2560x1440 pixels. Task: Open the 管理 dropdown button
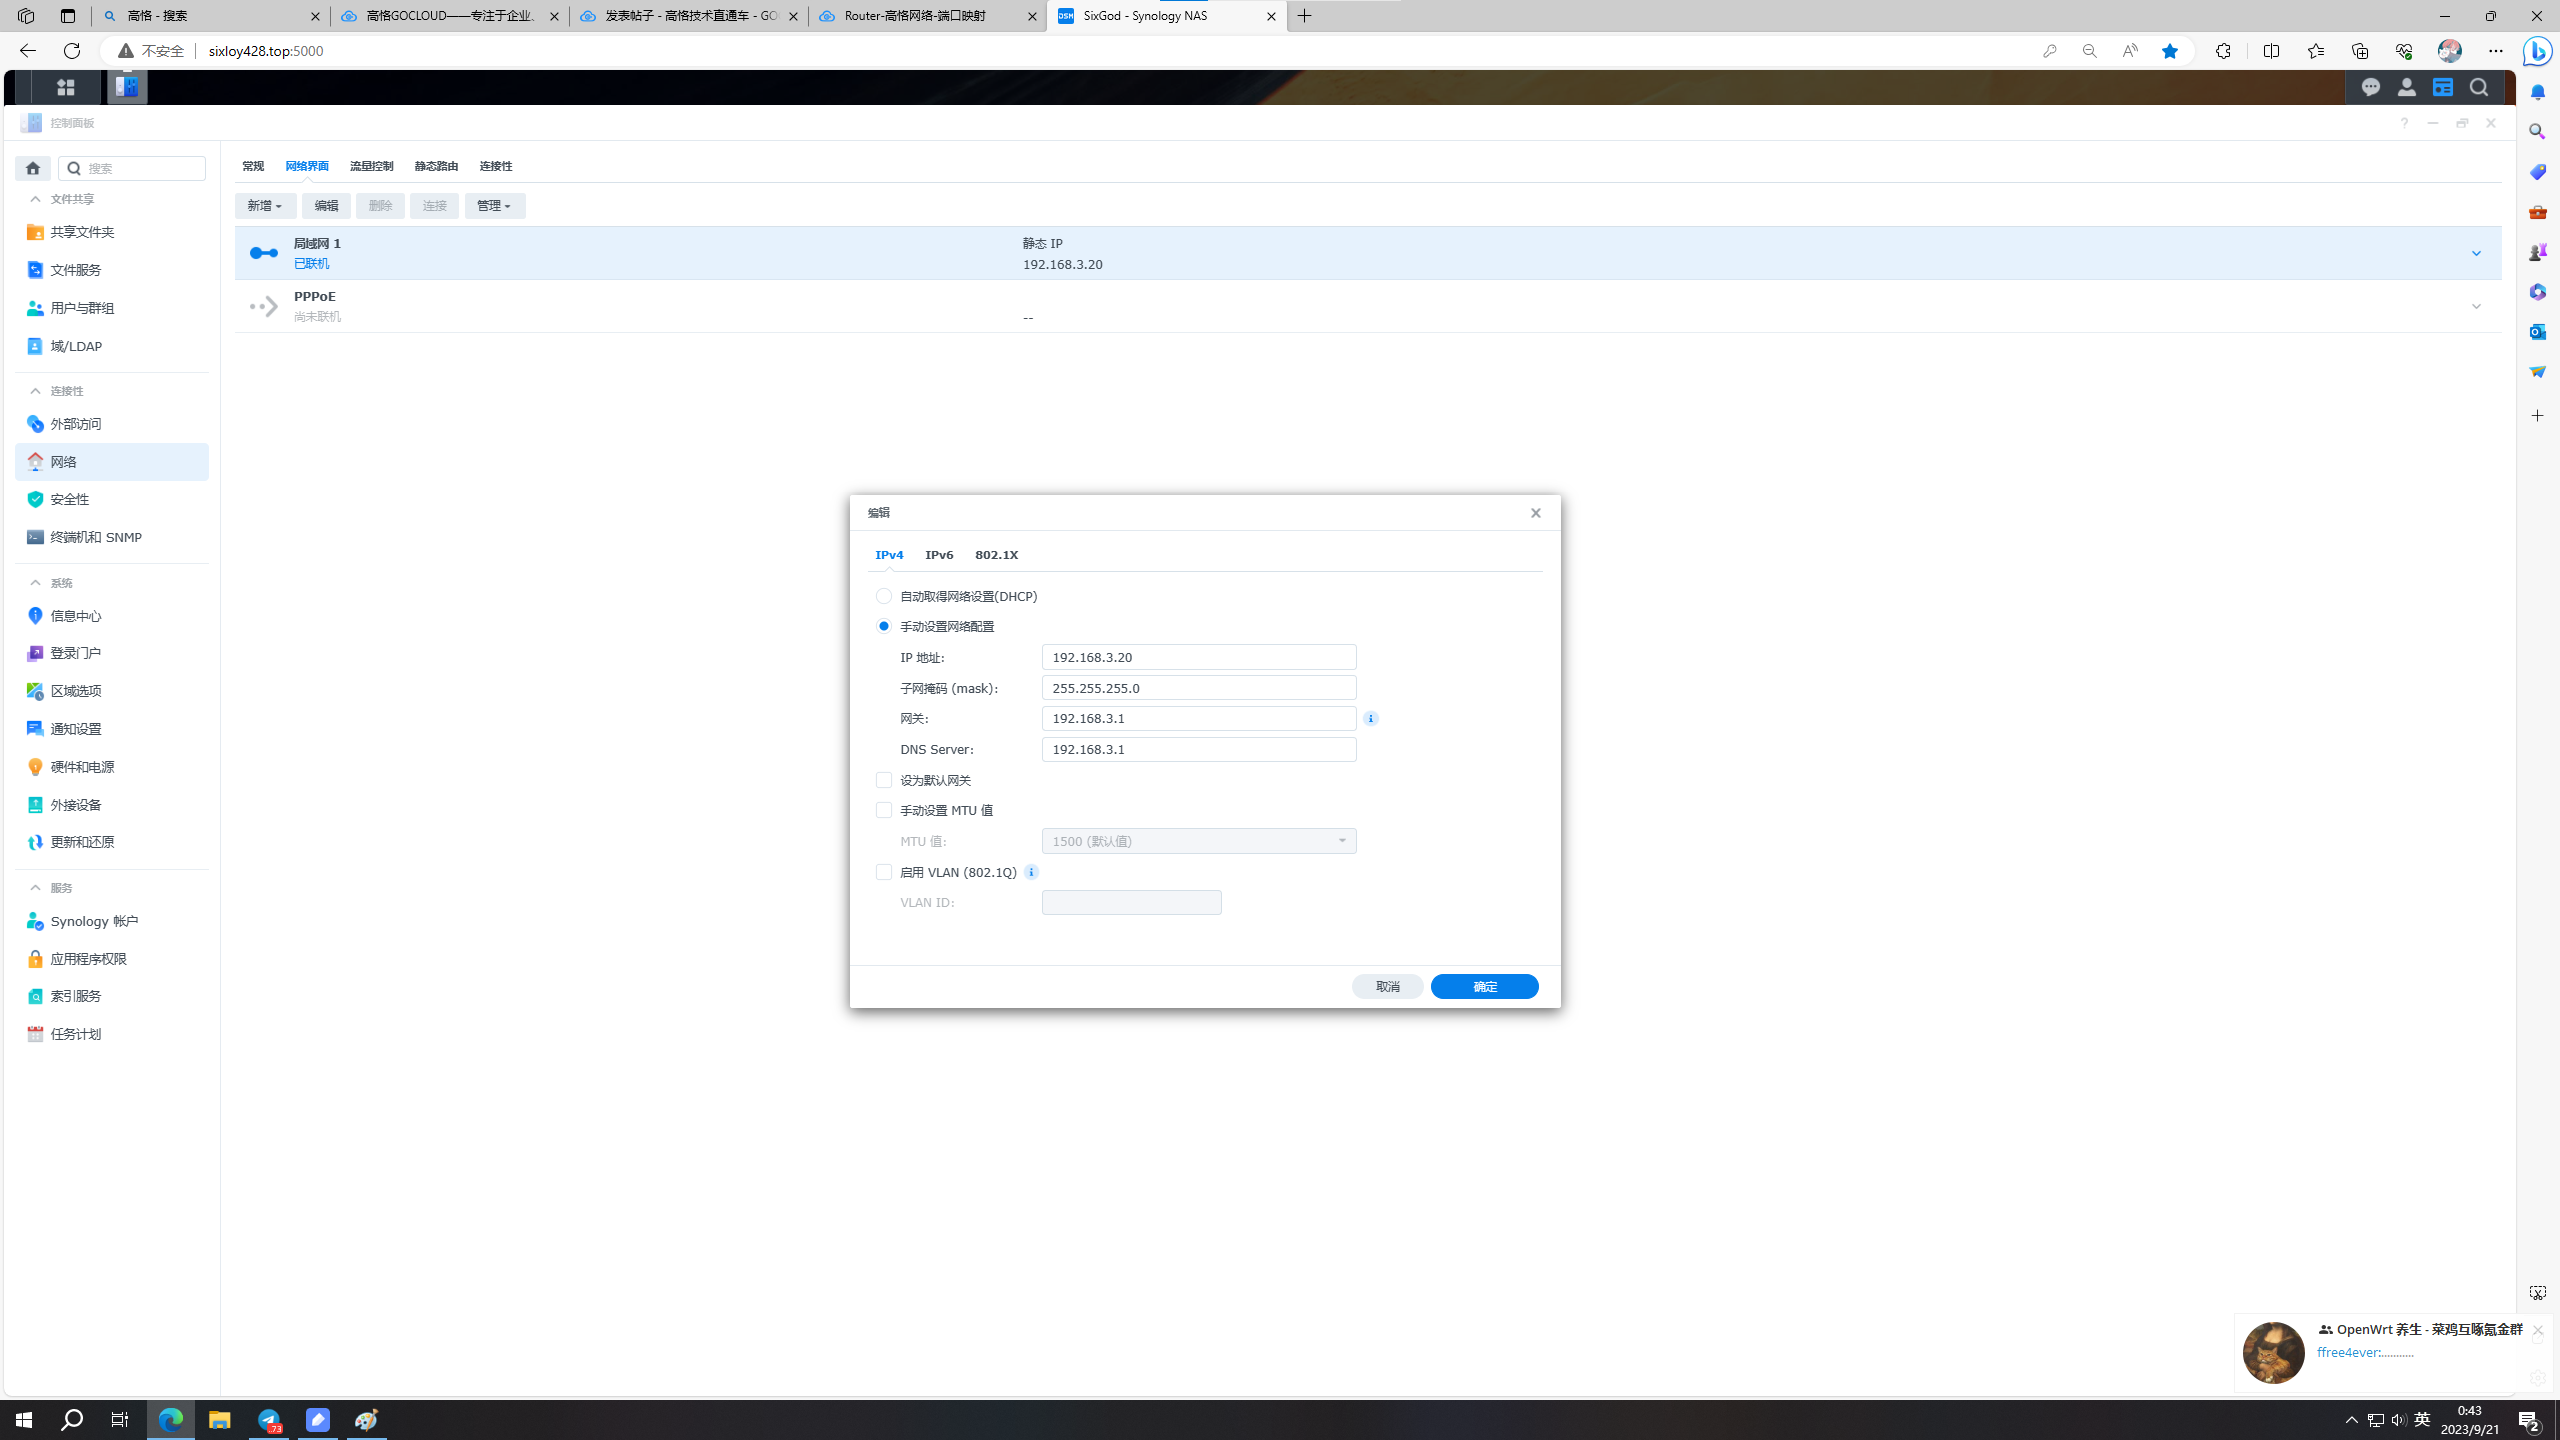coord(494,206)
